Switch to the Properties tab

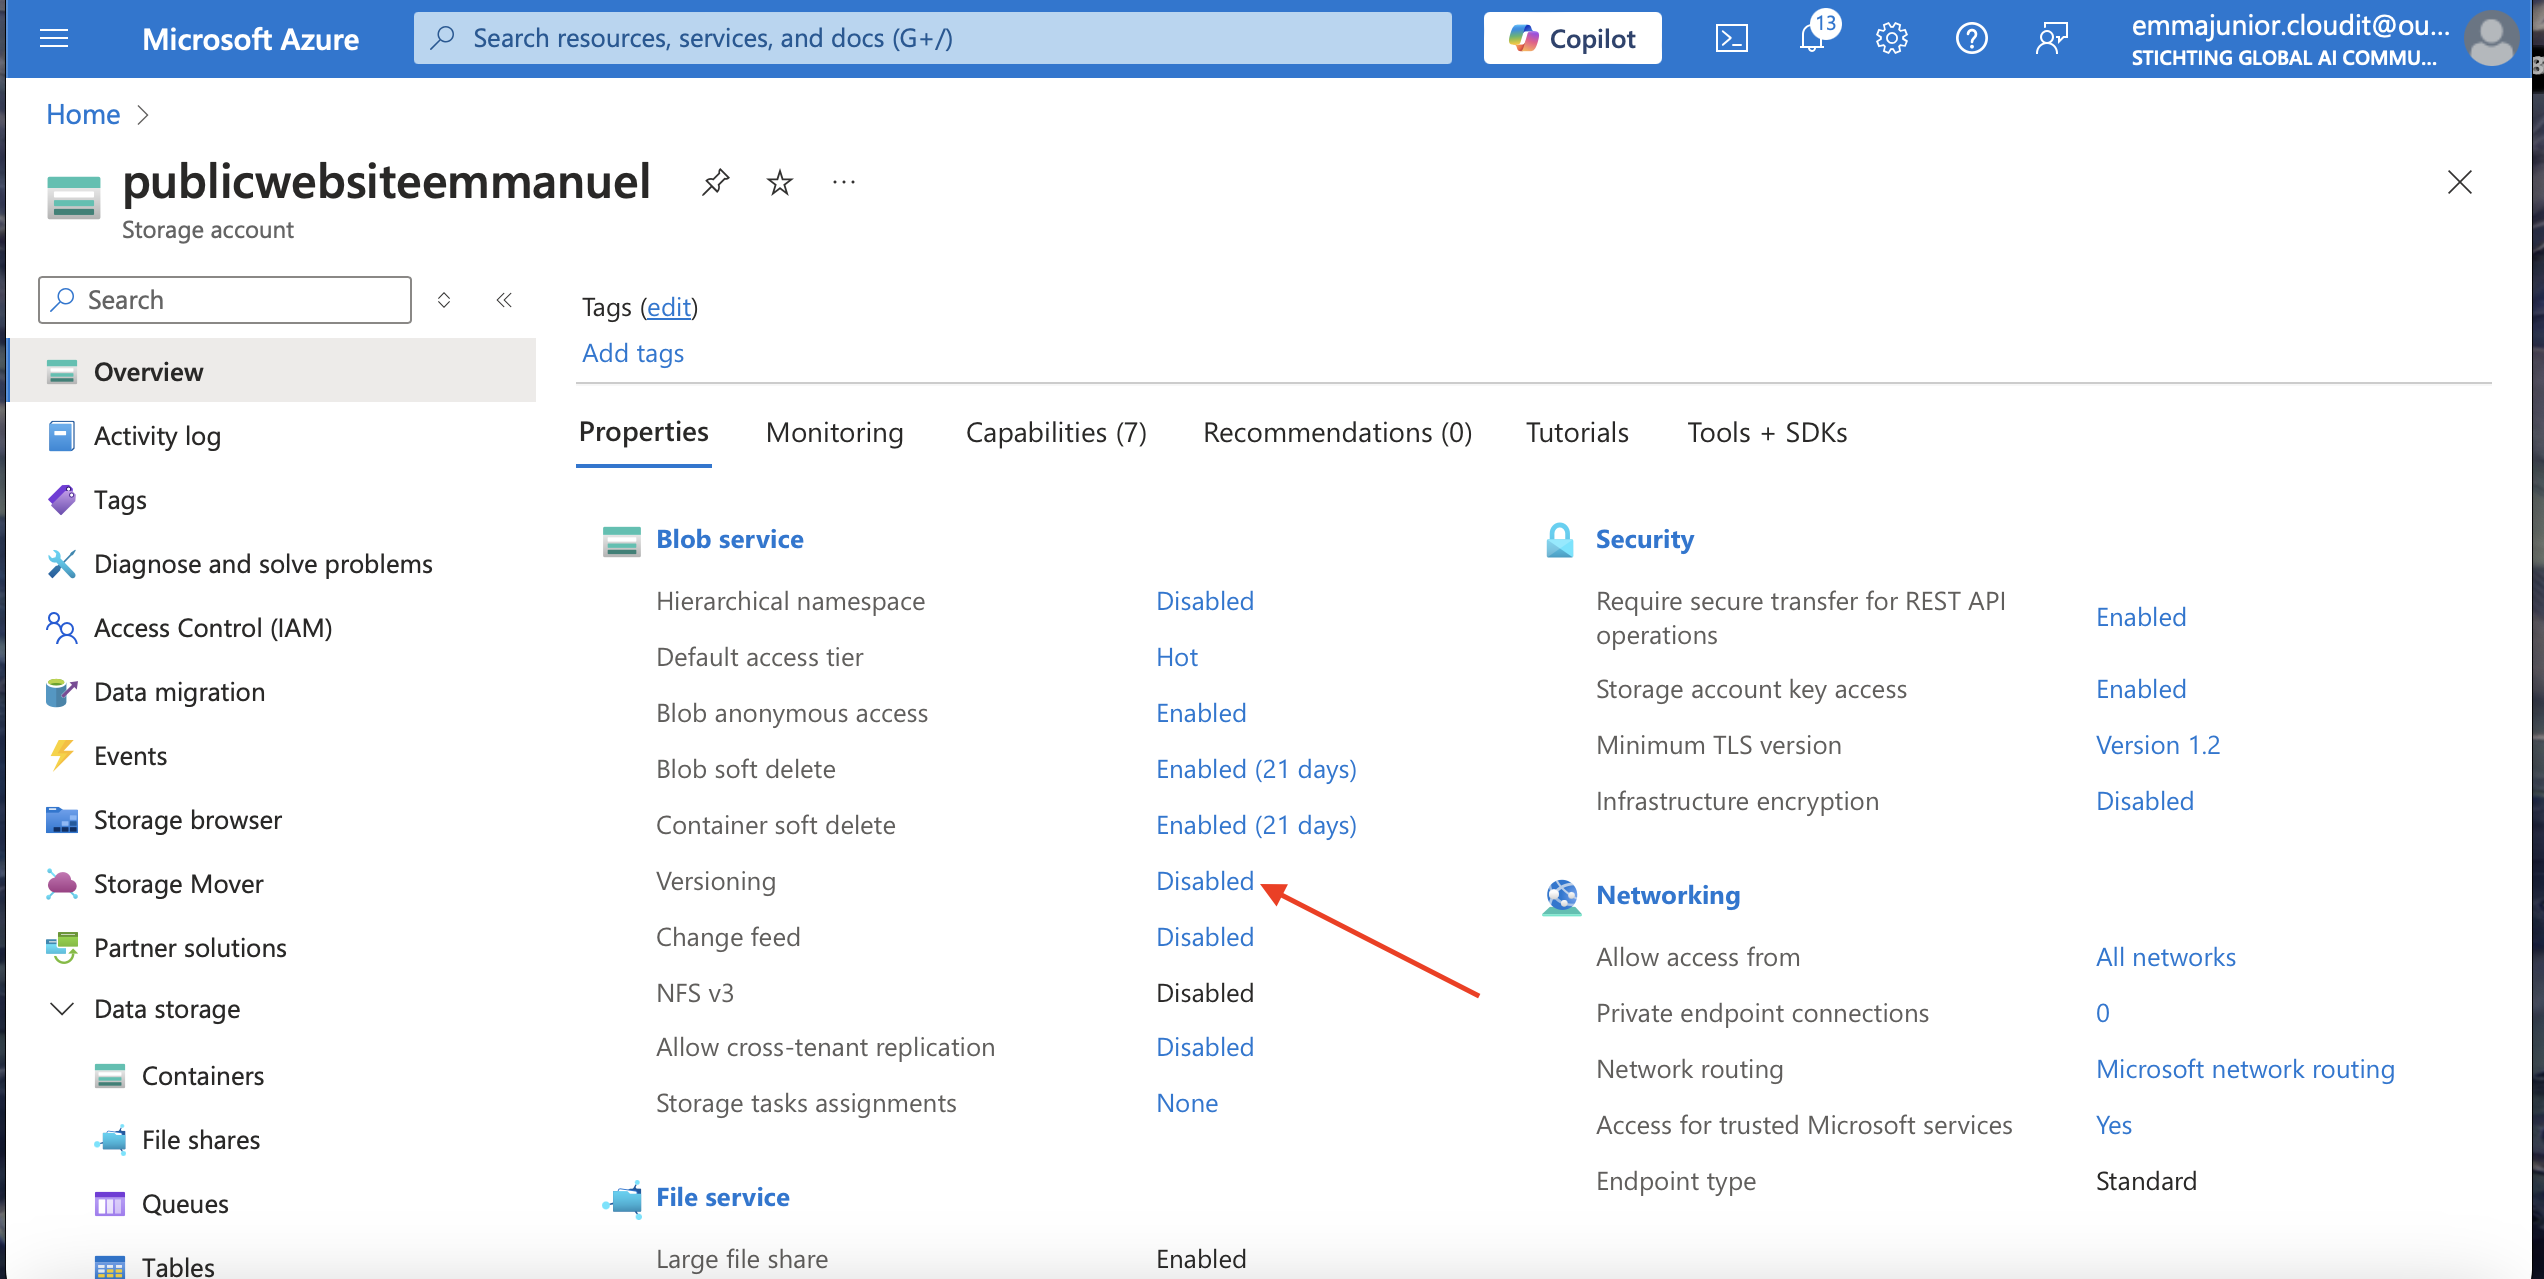tap(643, 432)
